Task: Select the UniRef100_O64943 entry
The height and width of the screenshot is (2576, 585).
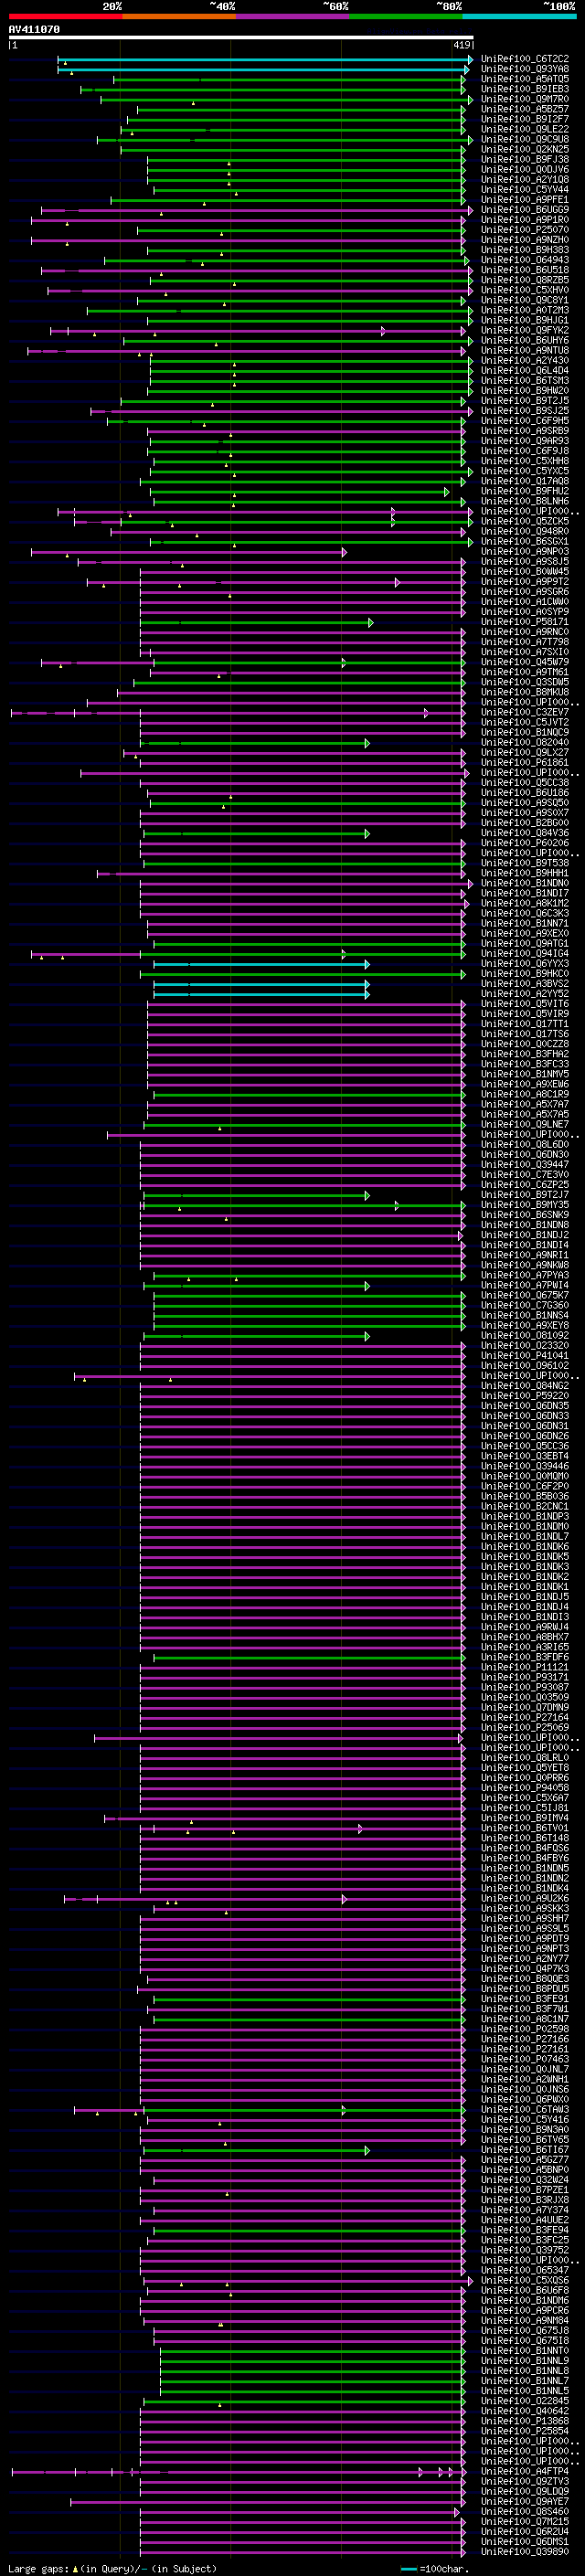Action: coord(525,260)
